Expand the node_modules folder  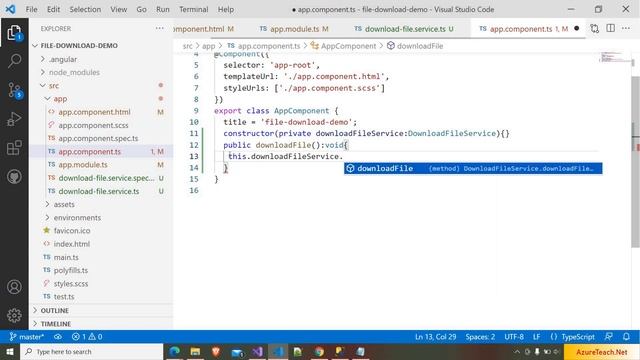pos(74,72)
